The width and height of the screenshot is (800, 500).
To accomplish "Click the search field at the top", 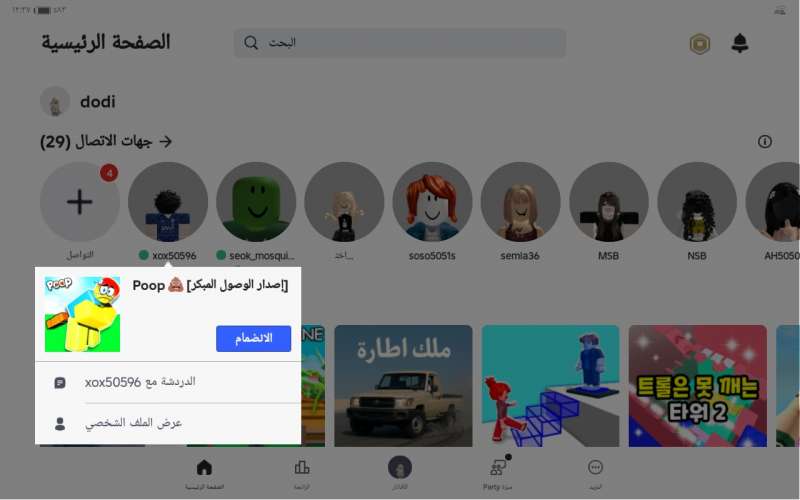I will pos(399,43).
